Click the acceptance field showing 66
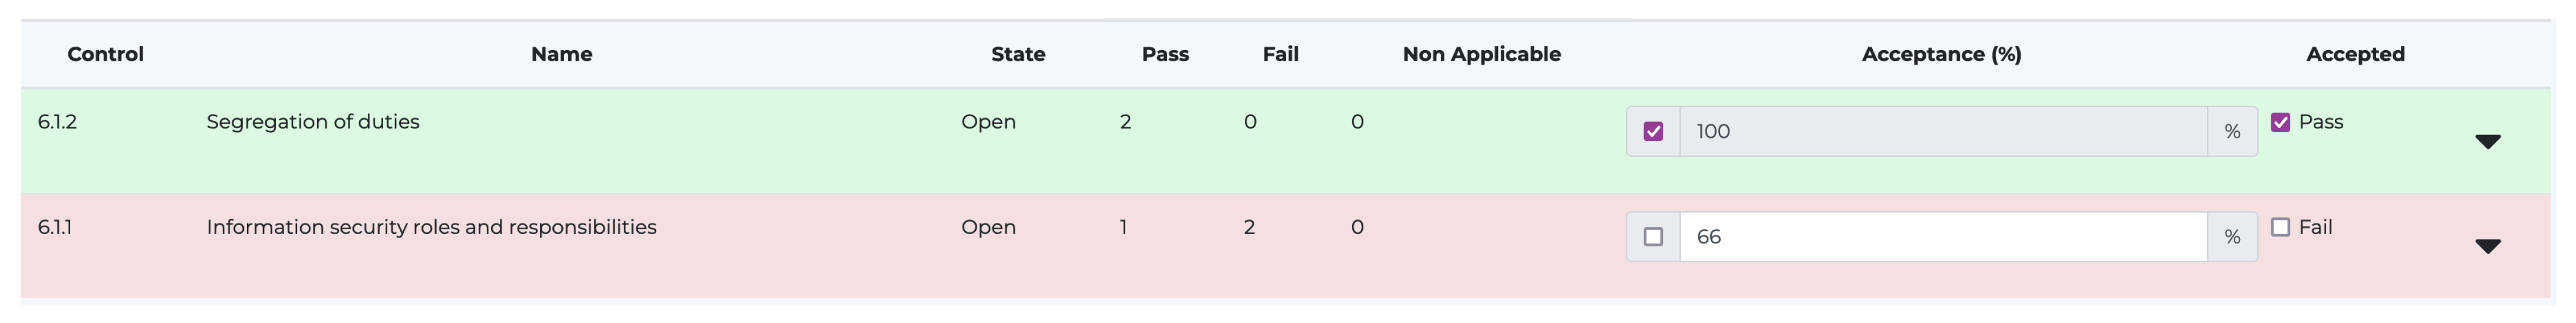 point(1942,237)
